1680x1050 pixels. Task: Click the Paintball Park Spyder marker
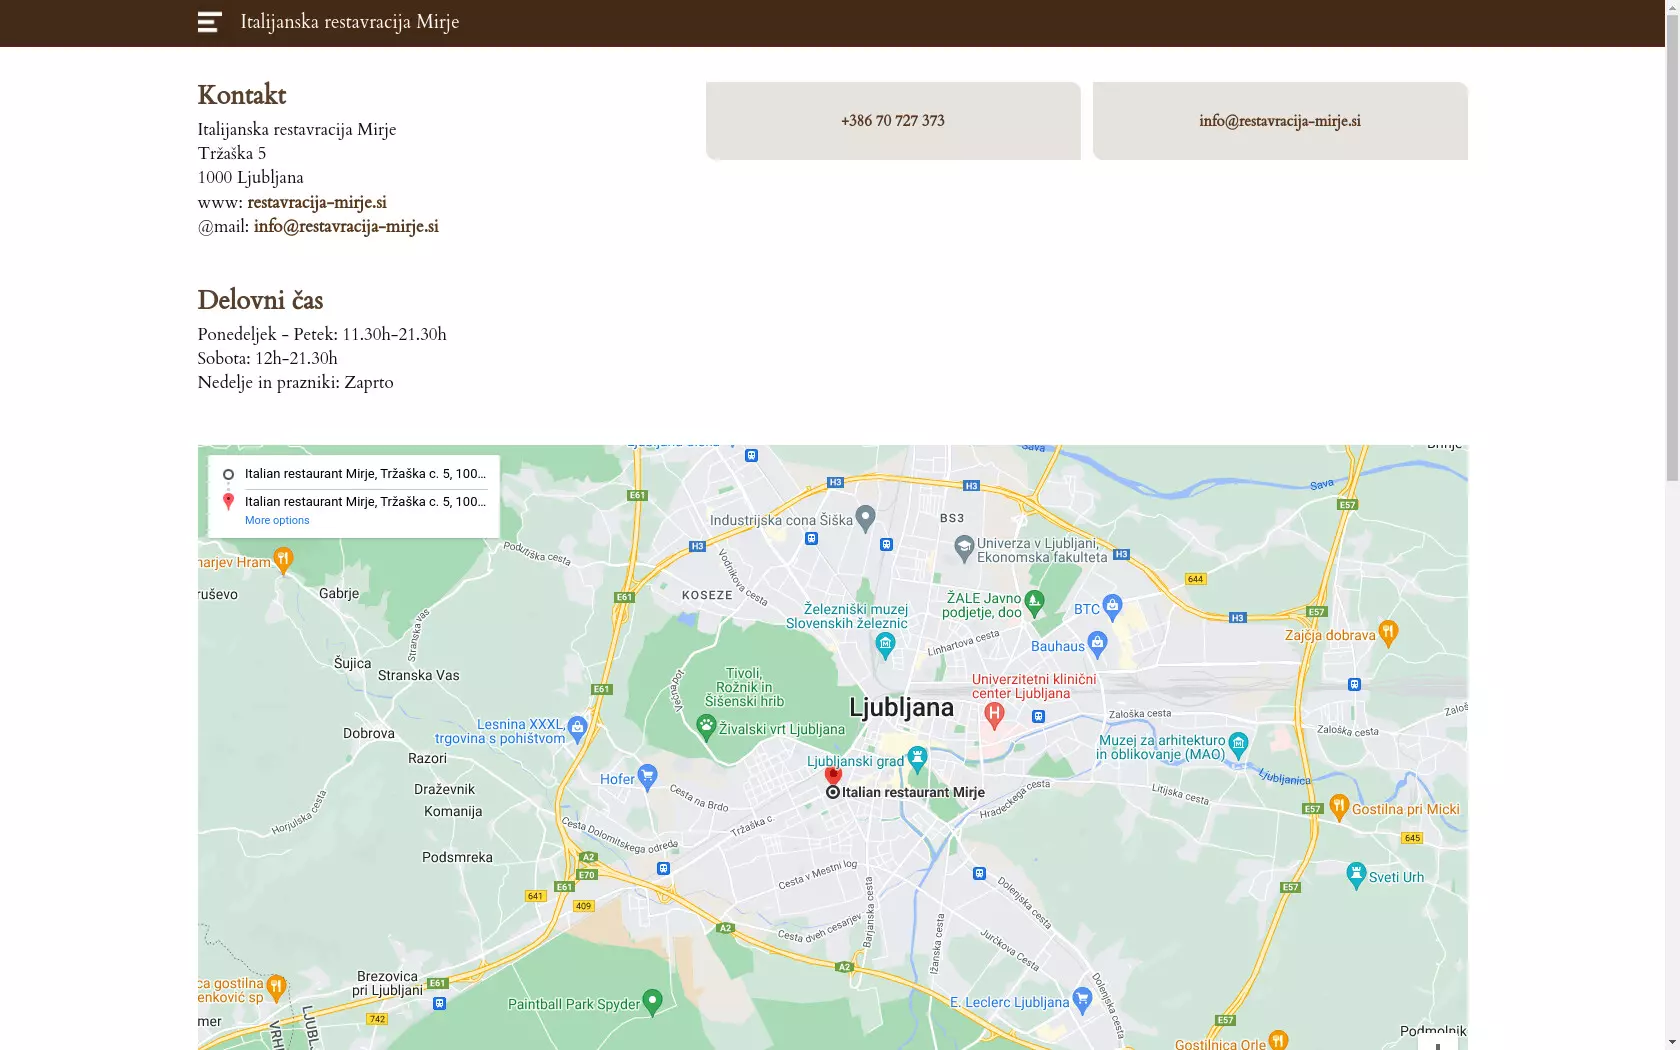pyautogui.click(x=653, y=1001)
